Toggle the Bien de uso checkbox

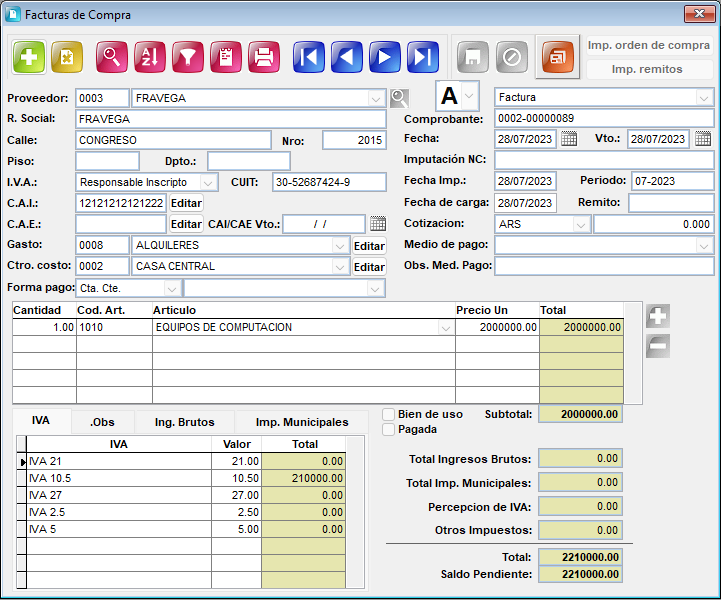tap(389, 414)
